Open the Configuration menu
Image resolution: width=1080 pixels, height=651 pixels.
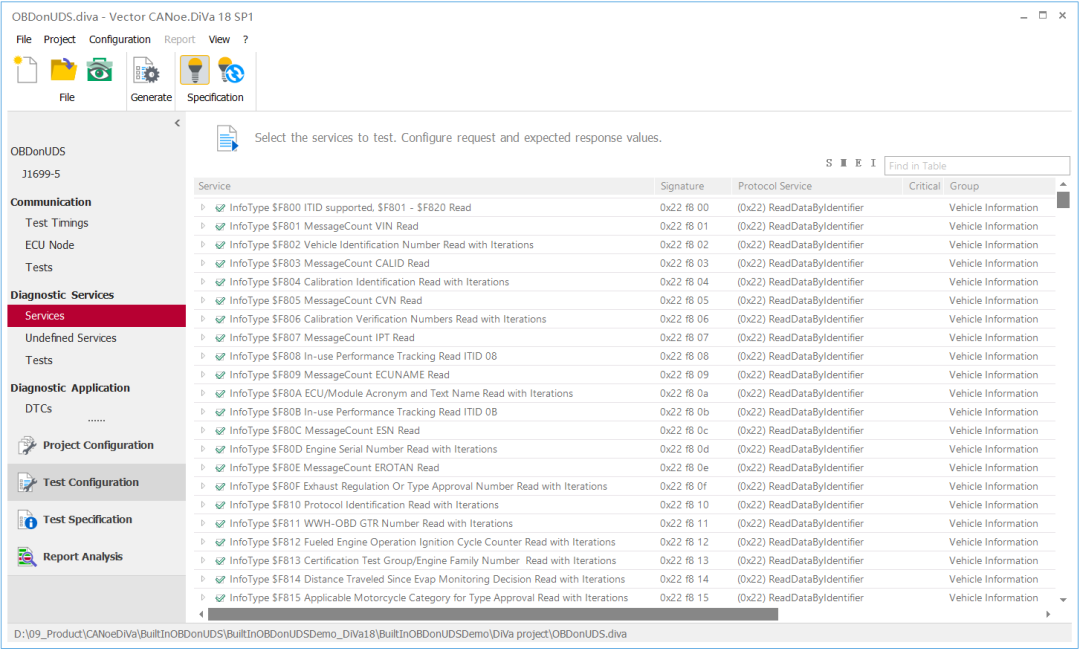[119, 40]
